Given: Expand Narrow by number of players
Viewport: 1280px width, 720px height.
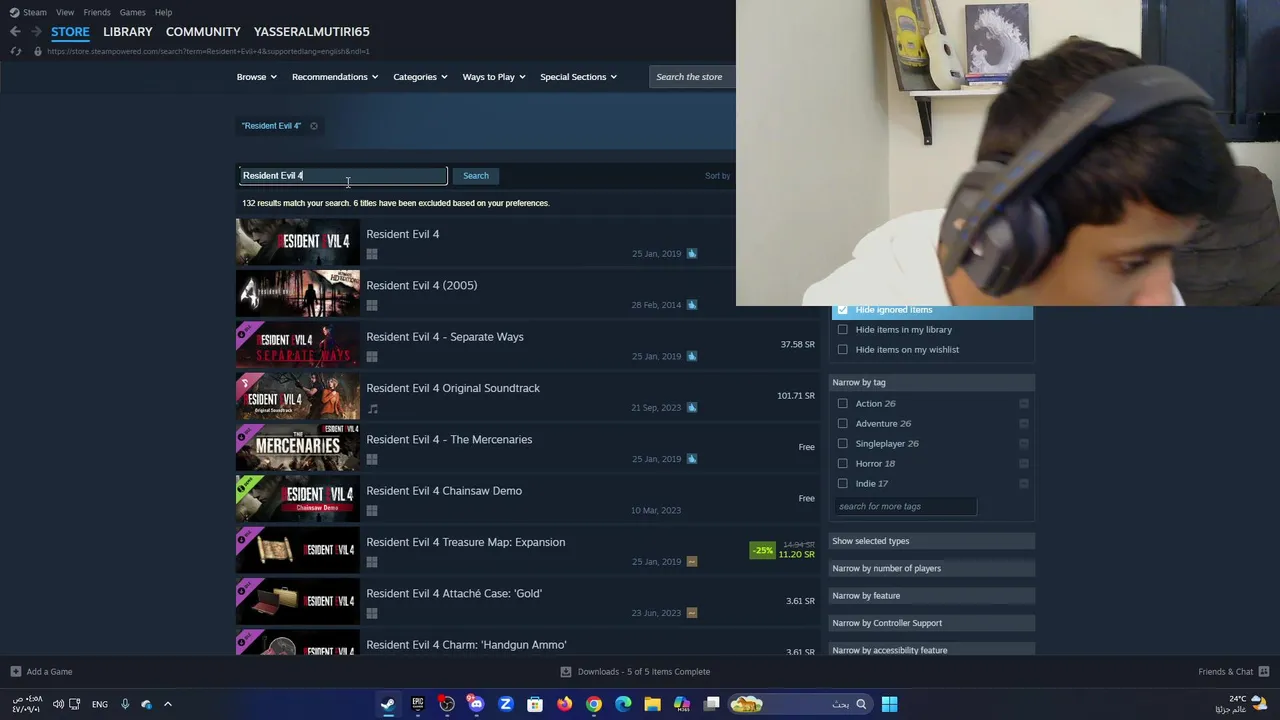Looking at the screenshot, I should tap(932, 568).
